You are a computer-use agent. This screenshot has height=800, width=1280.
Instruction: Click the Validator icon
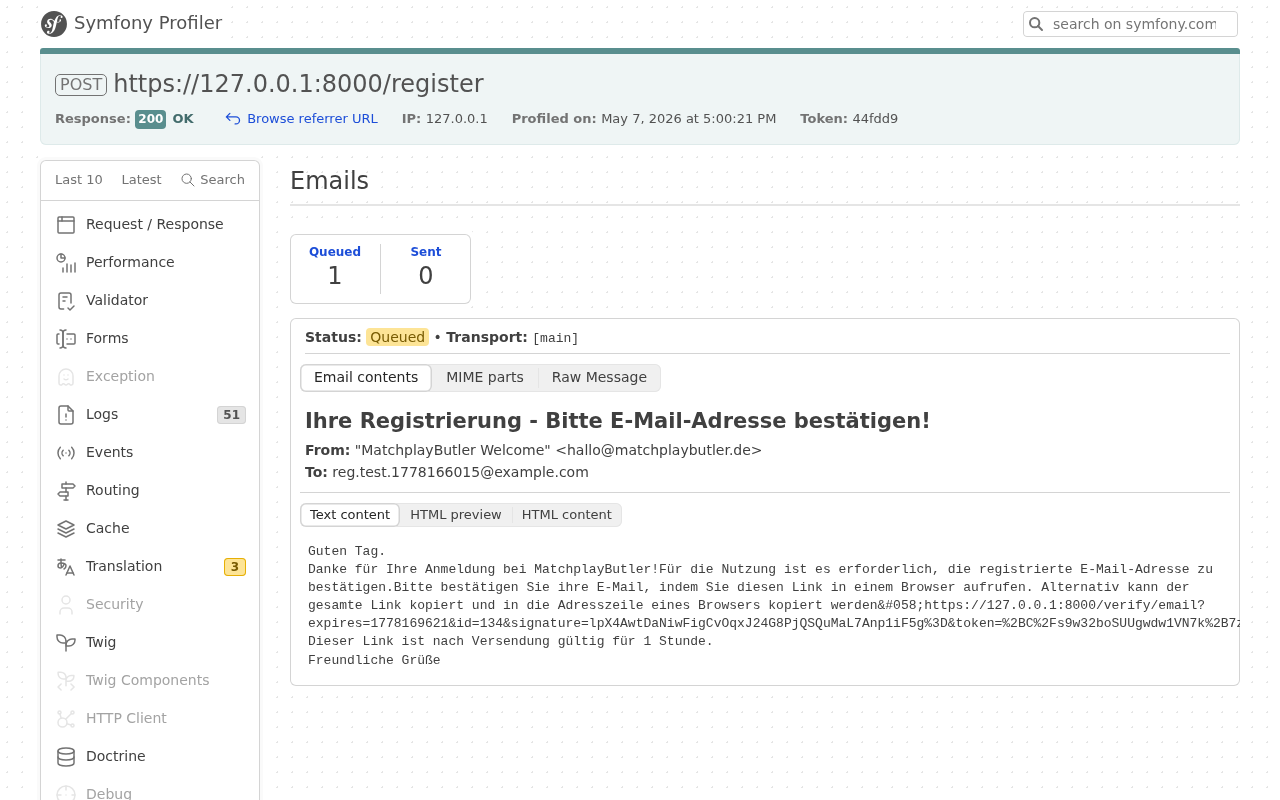pos(66,301)
